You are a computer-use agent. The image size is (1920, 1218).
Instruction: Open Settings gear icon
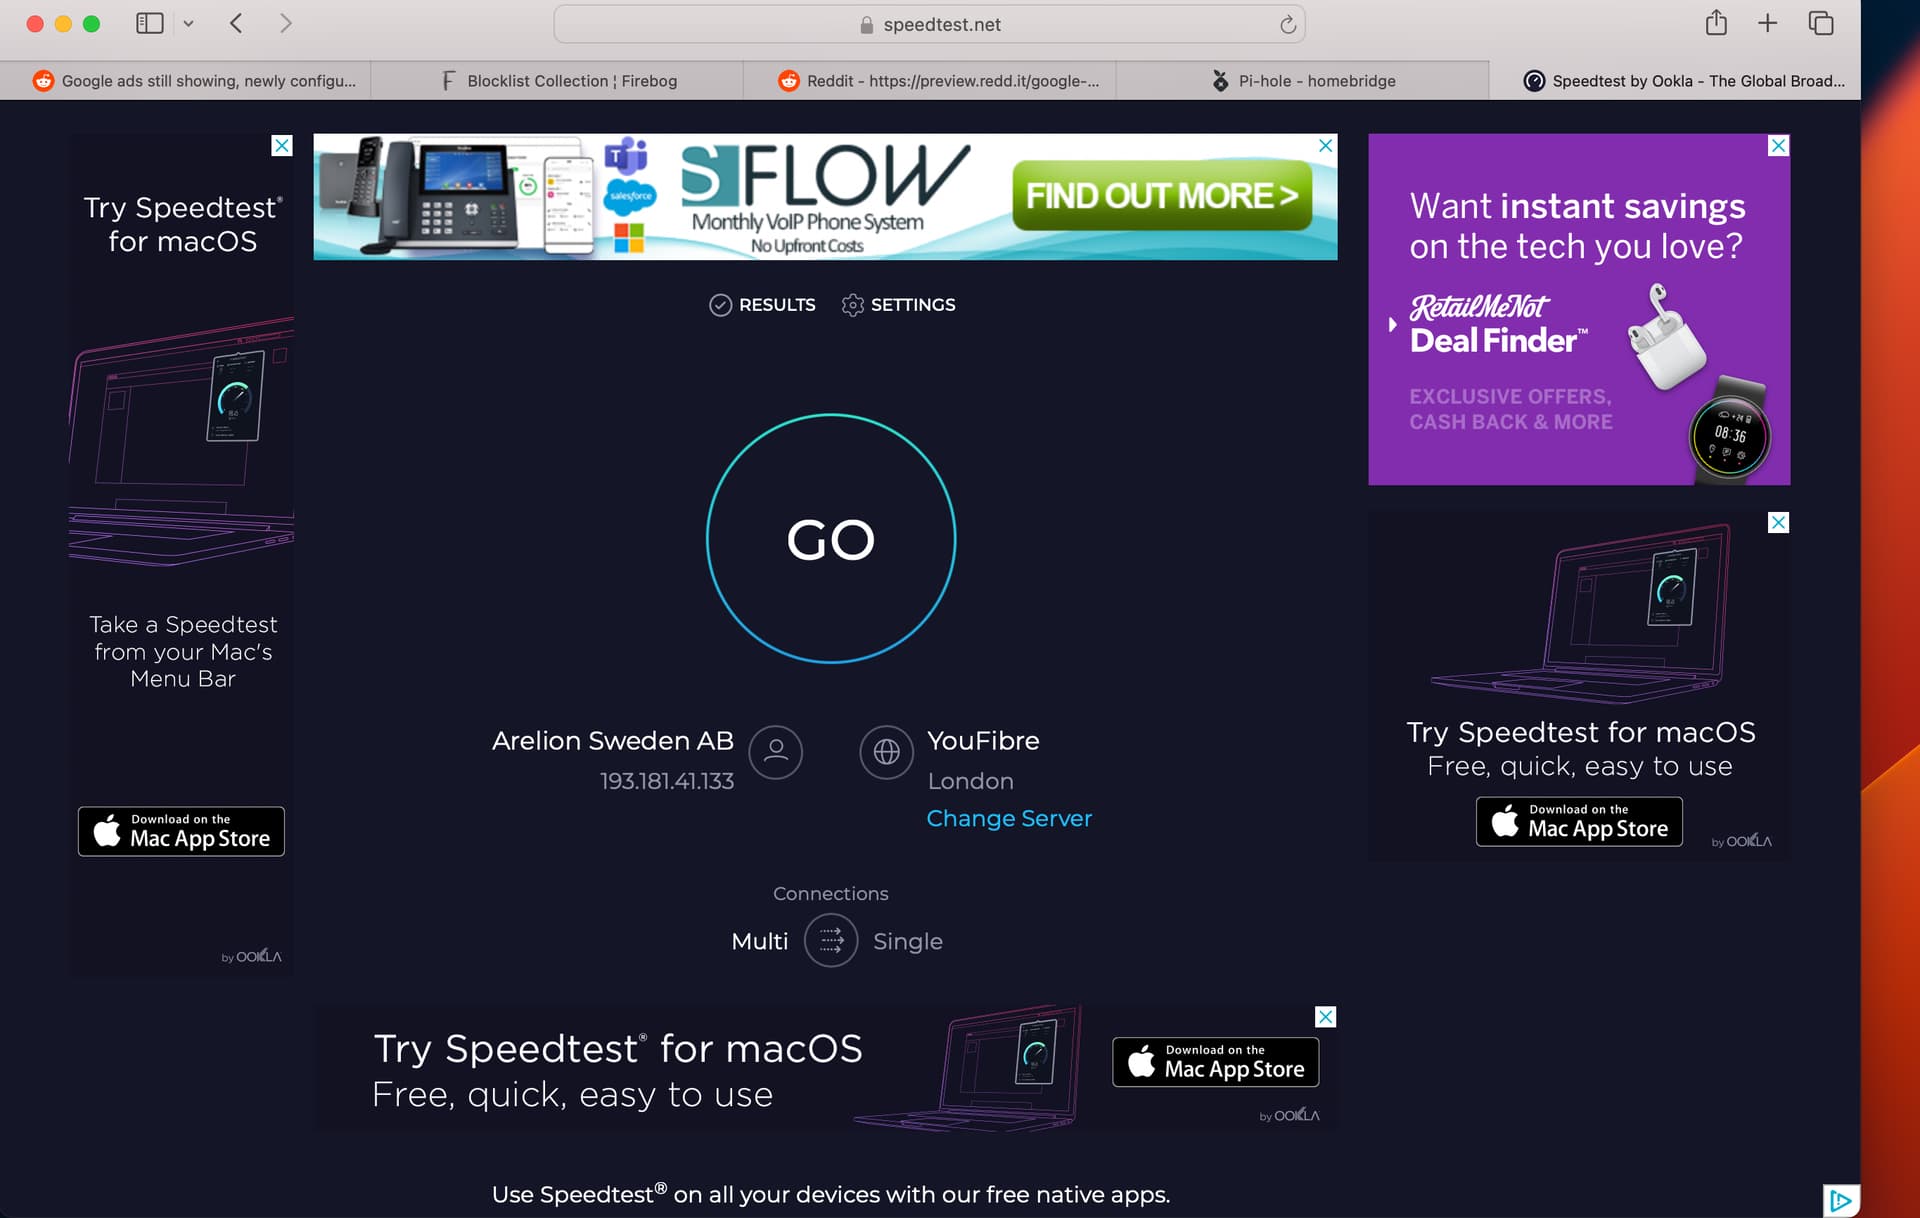852,305
